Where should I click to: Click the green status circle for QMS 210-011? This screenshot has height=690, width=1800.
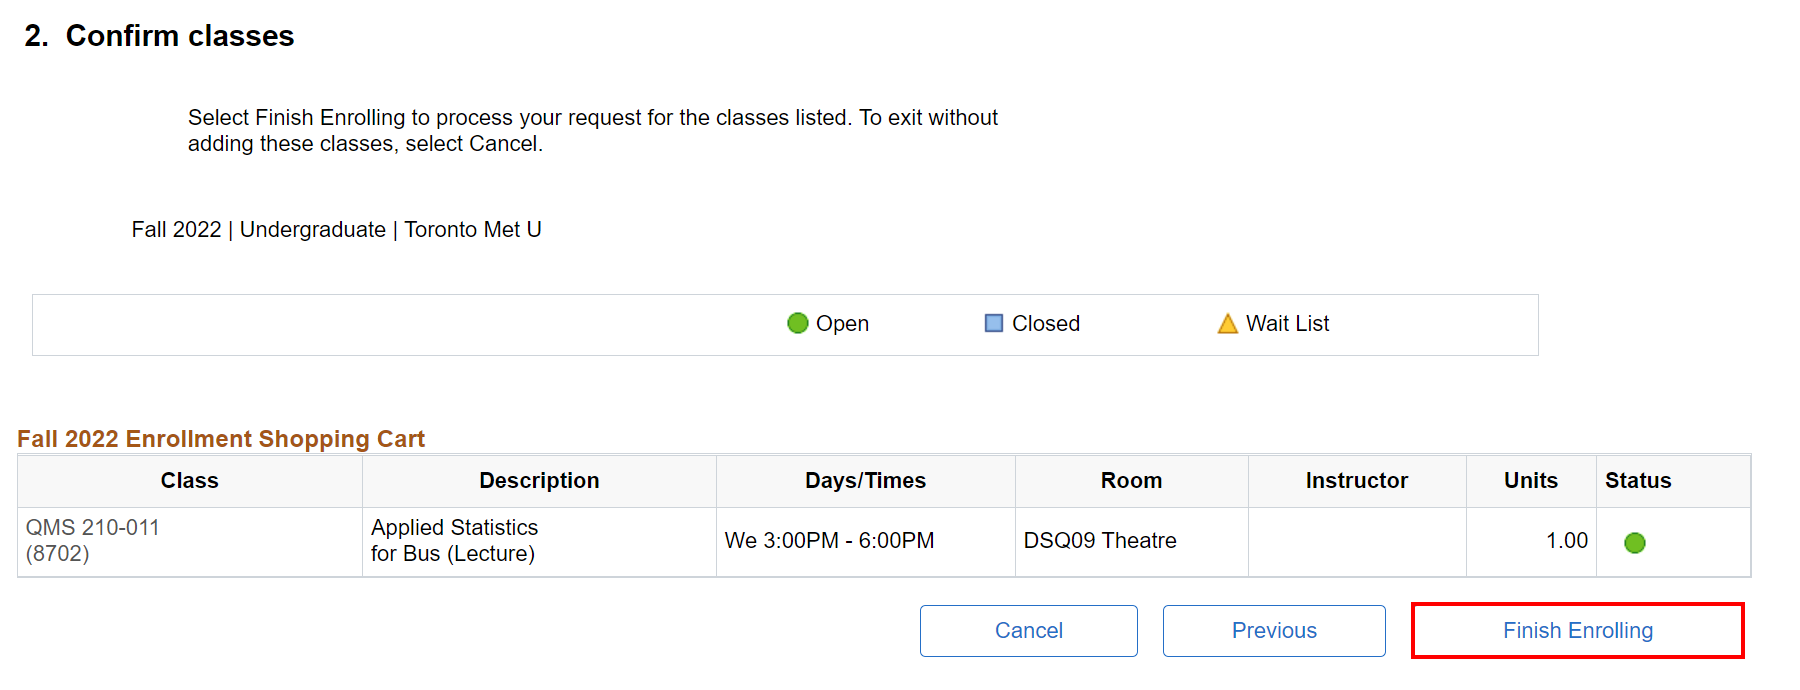pyautogui.click(x=1634, y=542)
